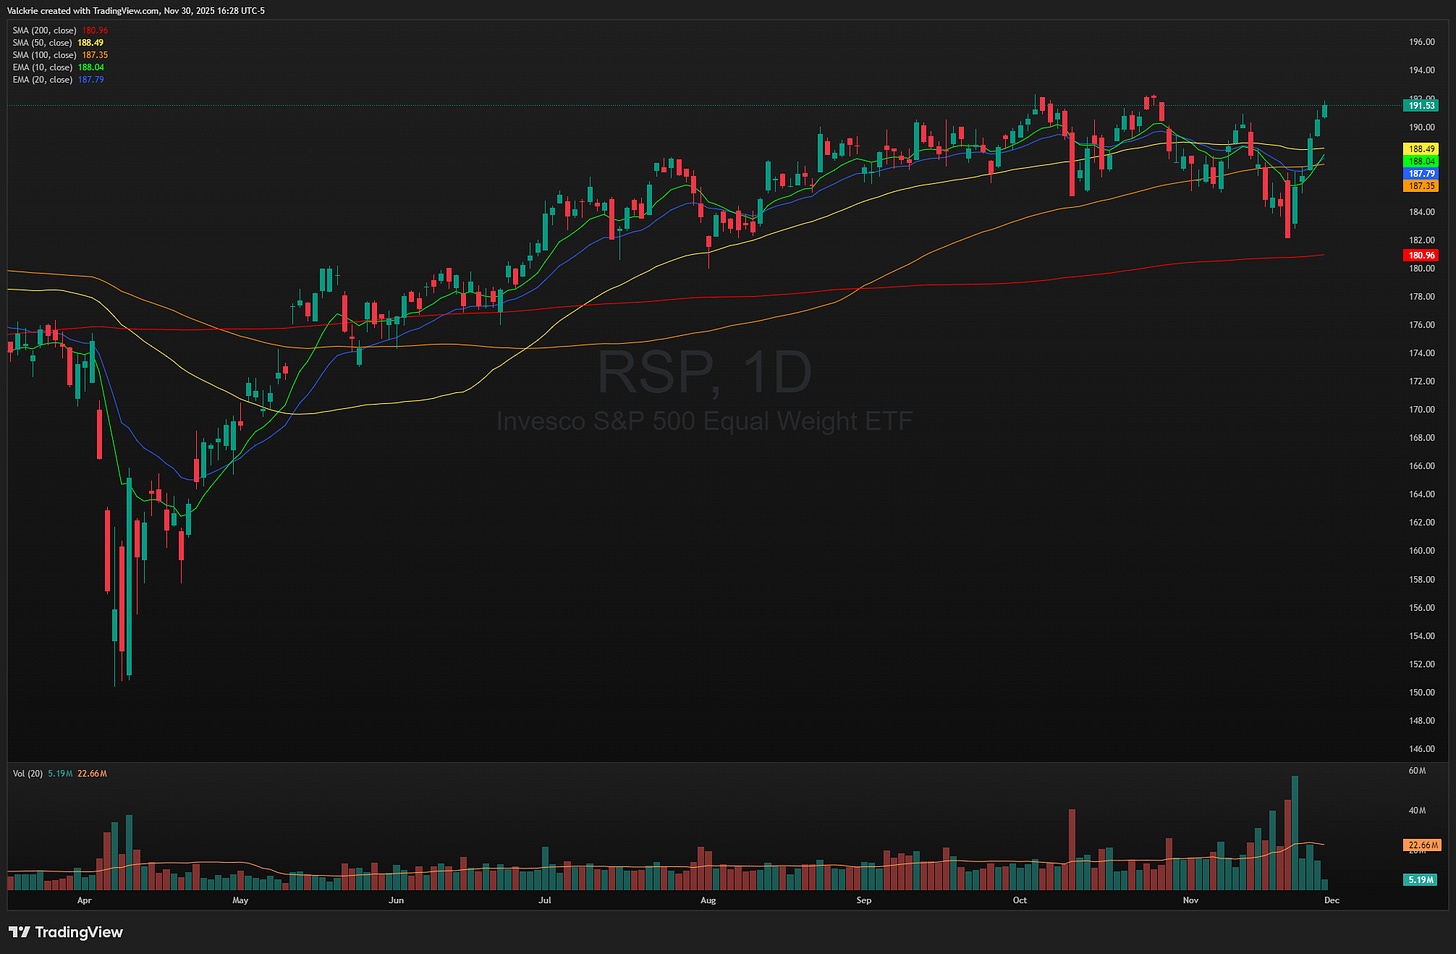1456x954 pixels.
Task: Click the 60M volume axis label
Action: pyautogui.click(x=1417, y=771)
